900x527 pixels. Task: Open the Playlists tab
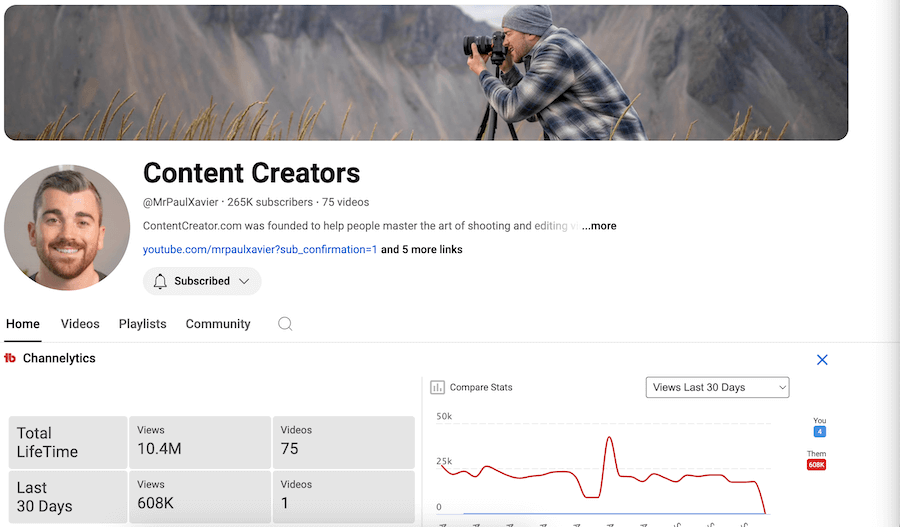pyautogui.click(x=142, y=324)
